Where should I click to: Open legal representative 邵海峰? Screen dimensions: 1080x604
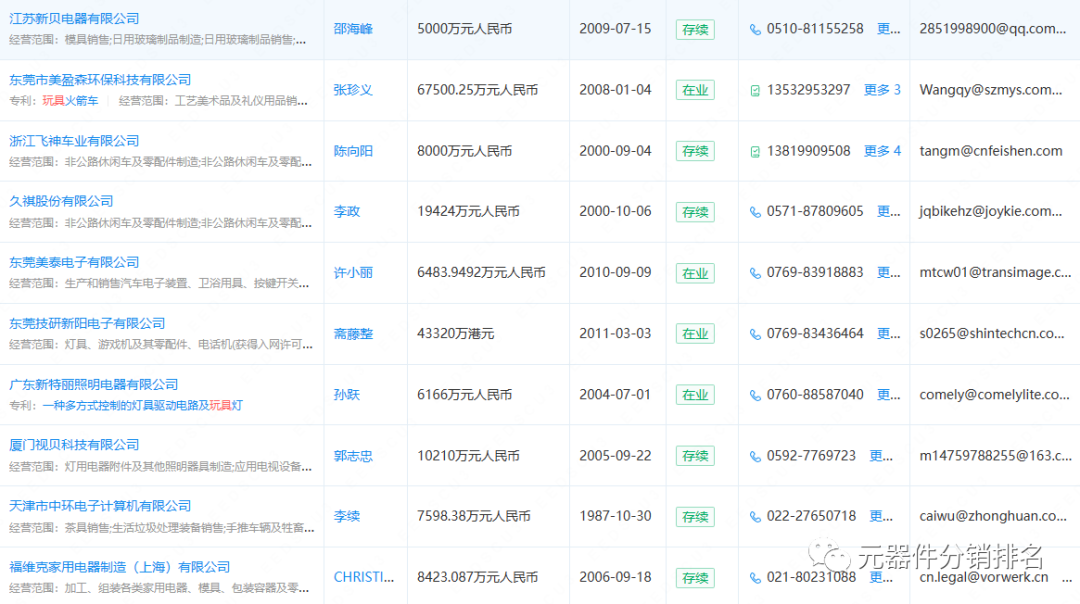(x=353, y=29)
